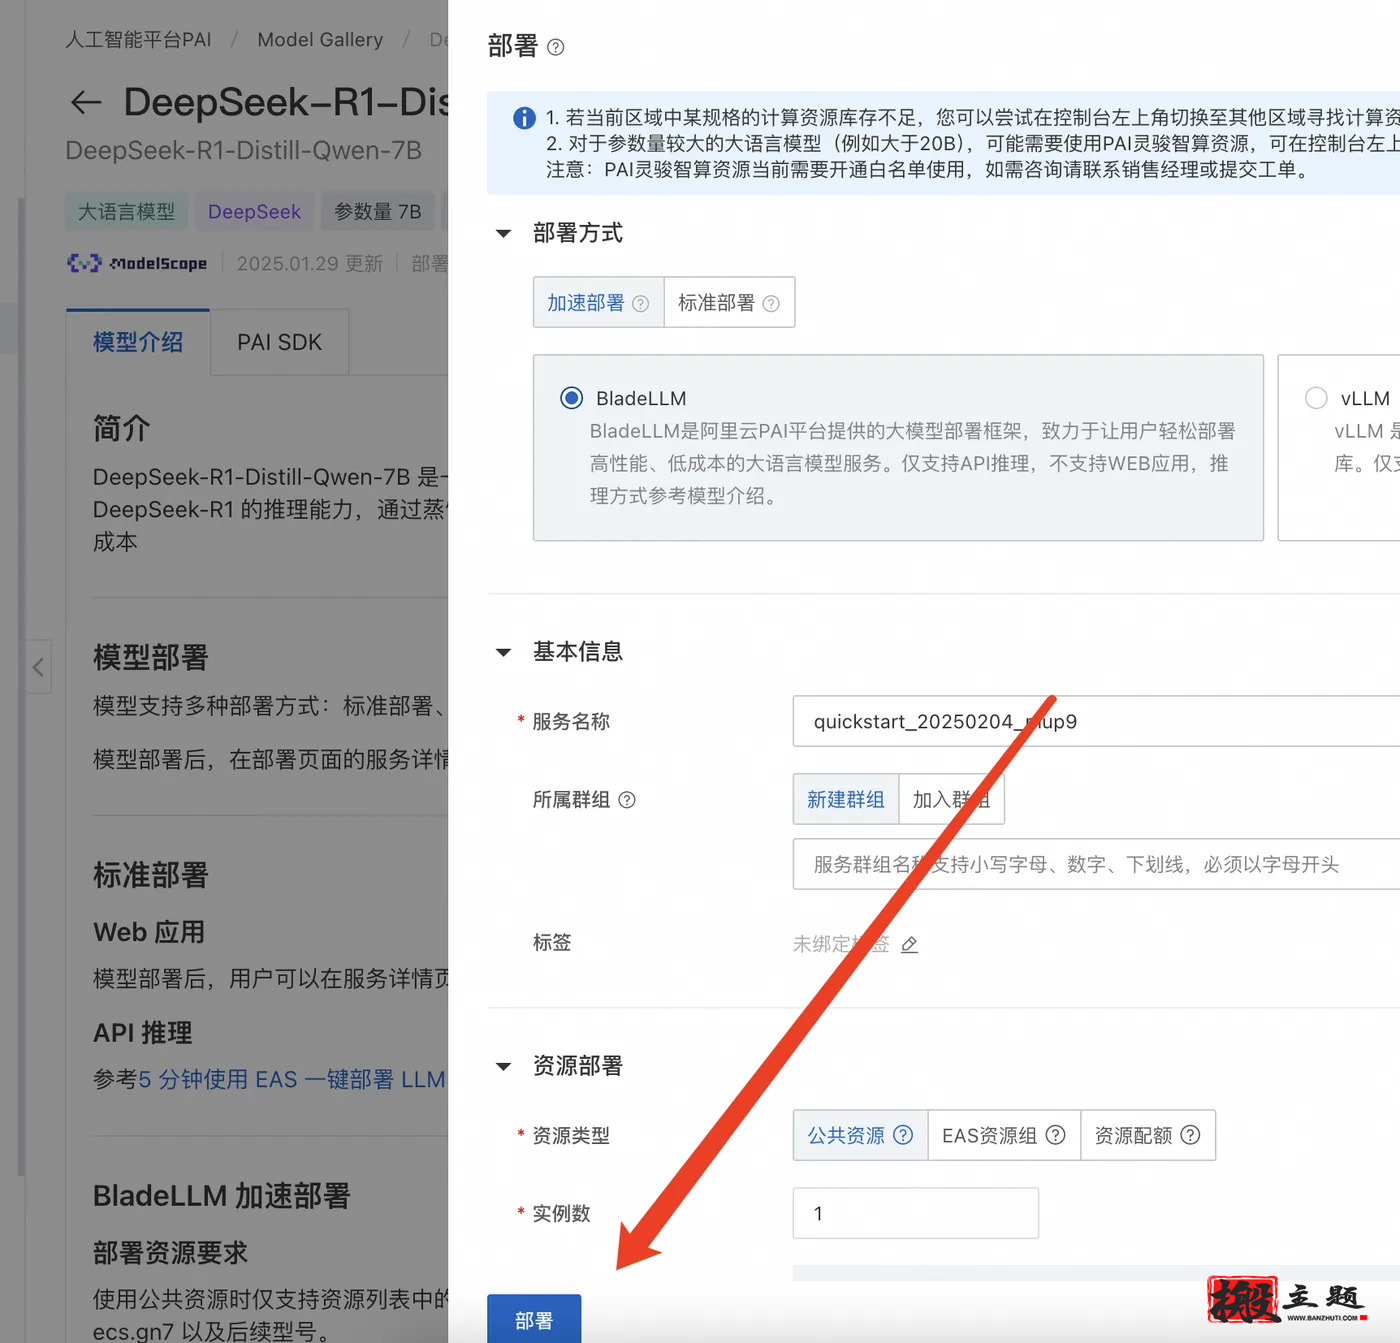Switch to 加速部署 deployment mode

click(598, 302)
